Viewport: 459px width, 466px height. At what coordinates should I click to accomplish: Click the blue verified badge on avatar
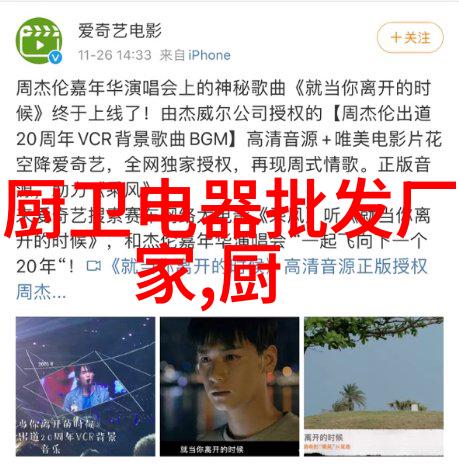[x=56, y=58]
